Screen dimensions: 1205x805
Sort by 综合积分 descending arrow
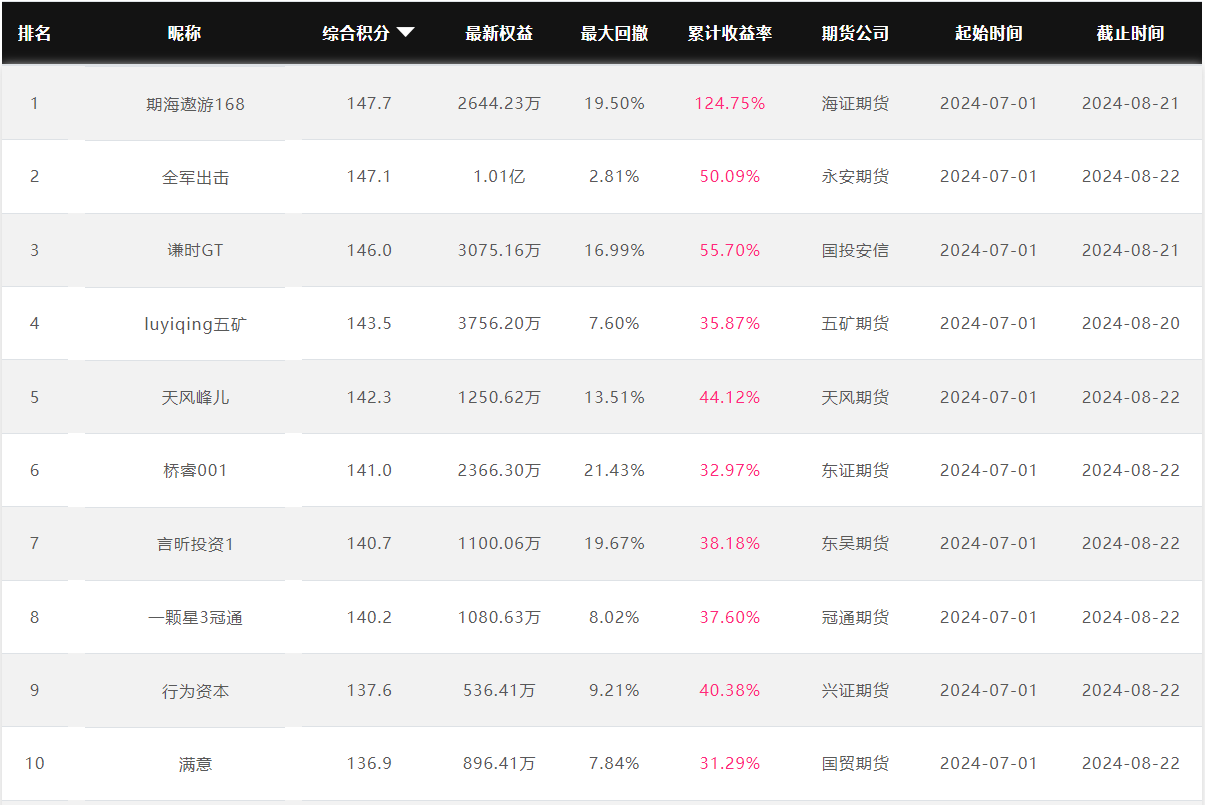click(x=405, y=32)
